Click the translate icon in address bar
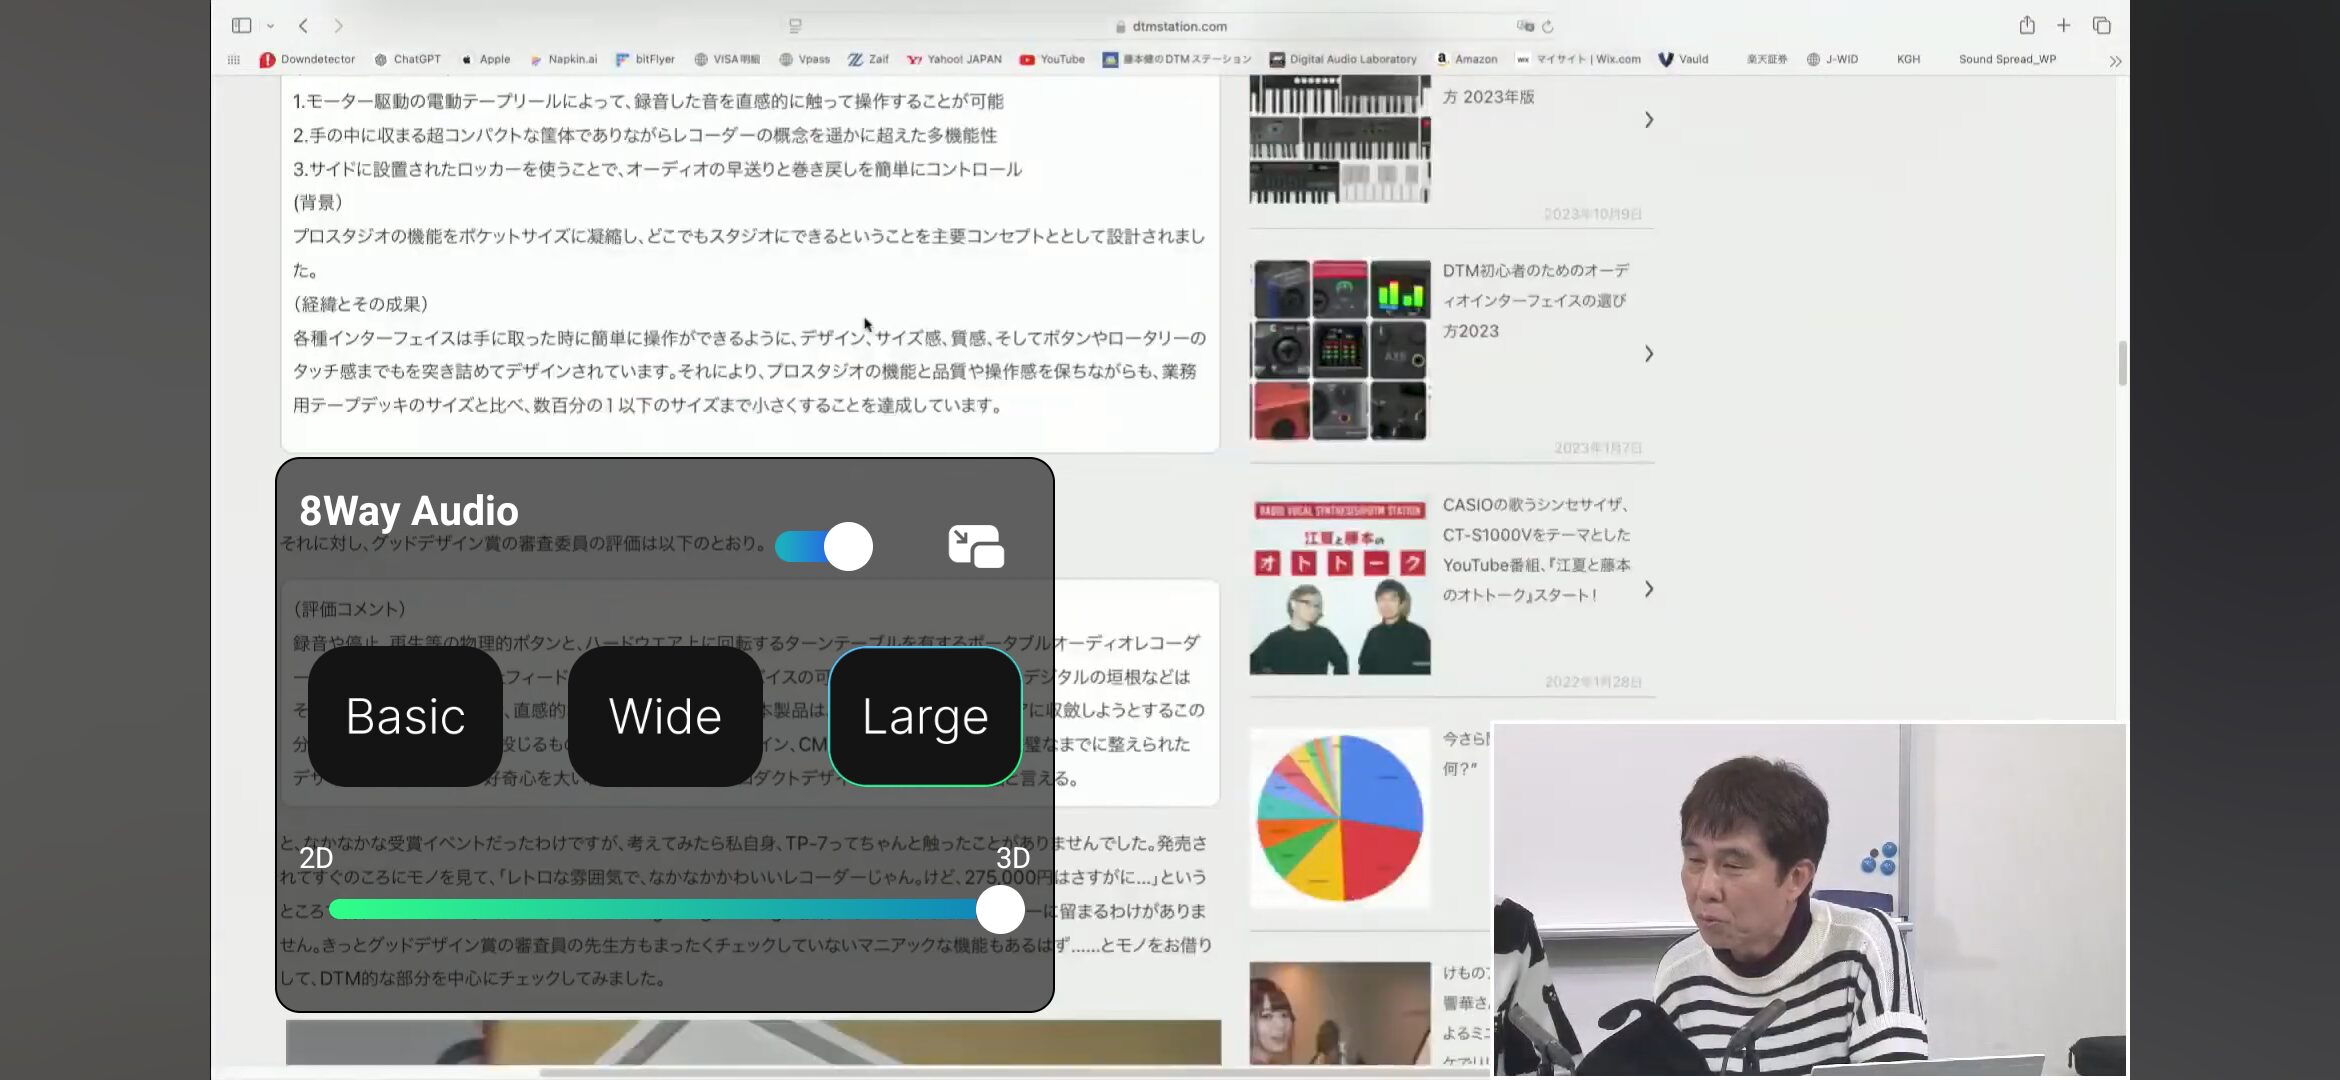Viewport: 2340px width, 1080px height. click(x=1525, y=26)
